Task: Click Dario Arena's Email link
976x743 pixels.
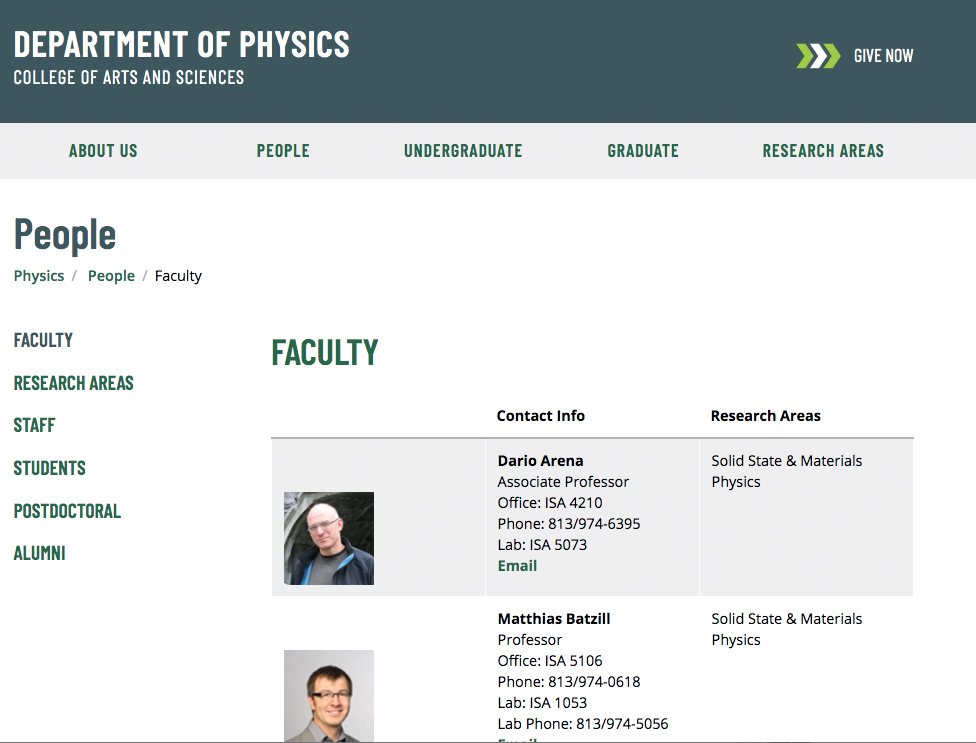Action: [517, 566]
